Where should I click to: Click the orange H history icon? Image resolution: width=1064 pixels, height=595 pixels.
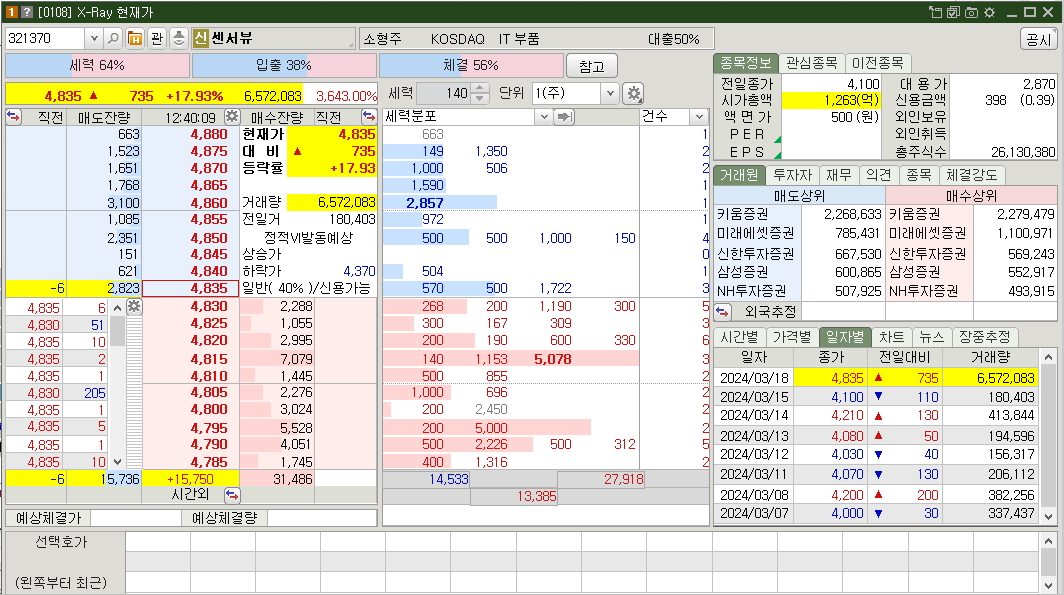click(135, 39)
